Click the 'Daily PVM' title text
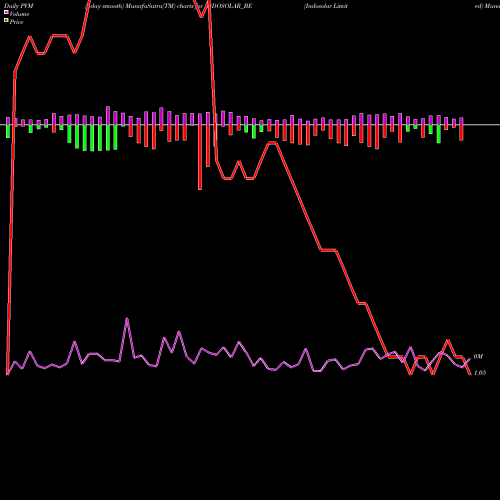 click(x=19, y=6)
